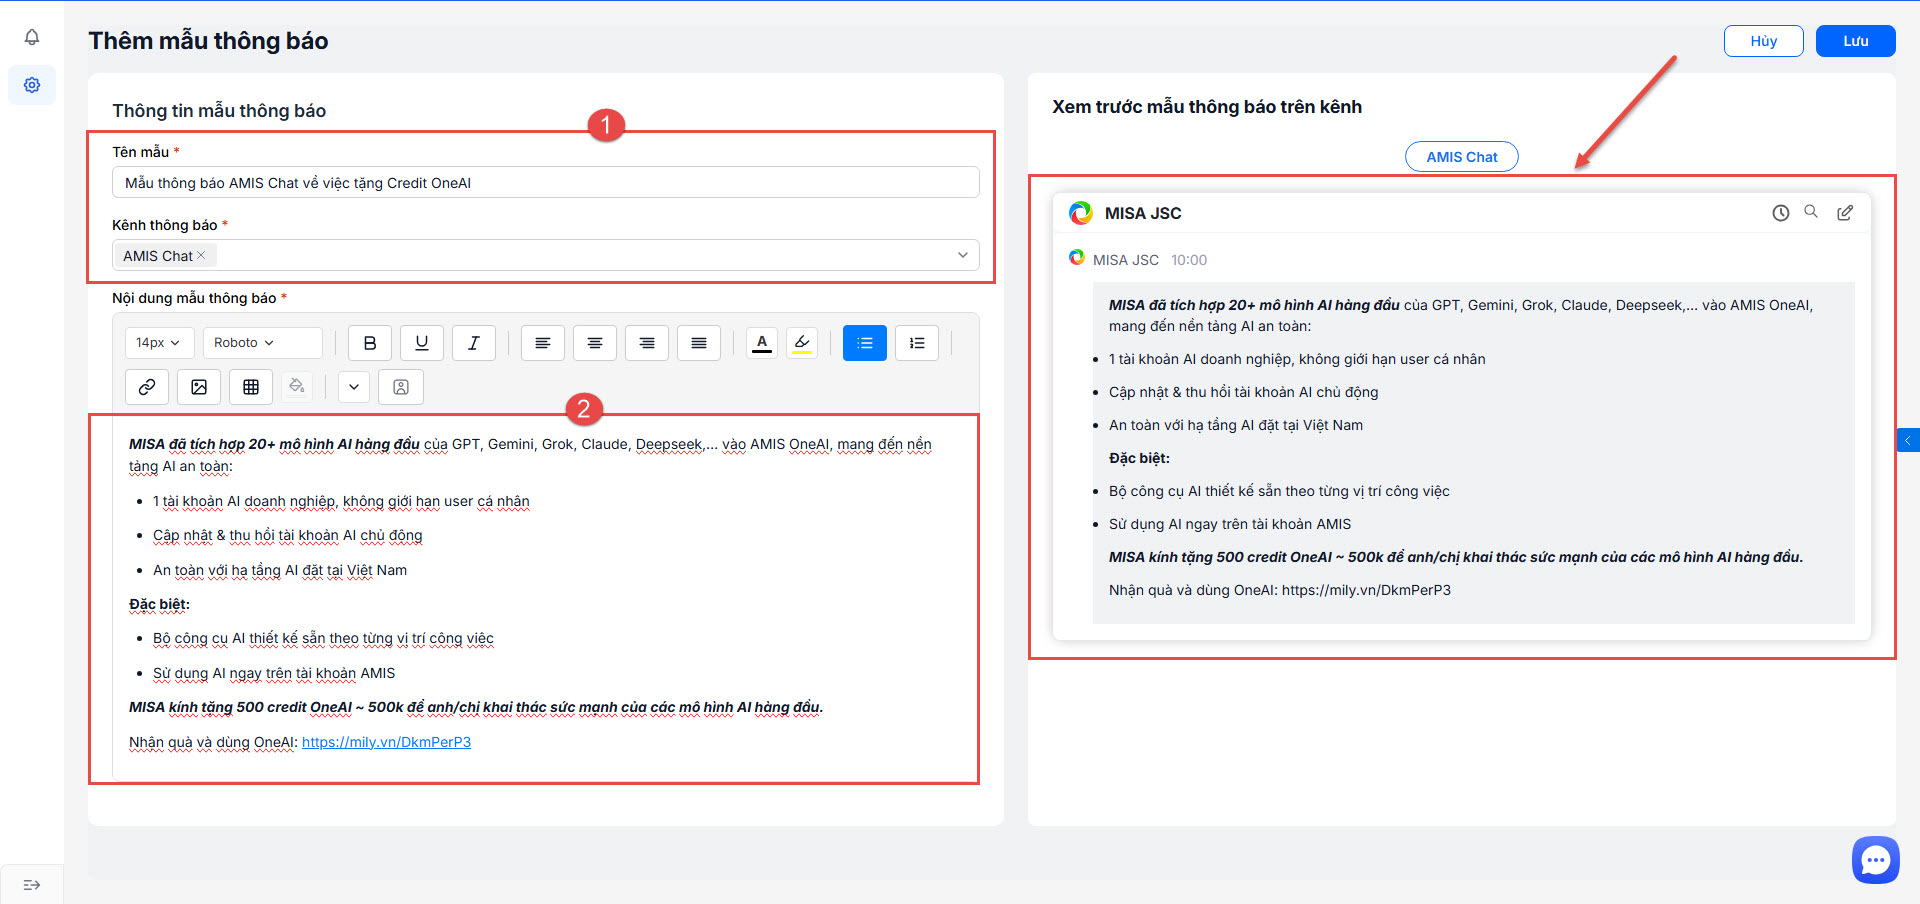The image size is (1920, 904).
Task: Insert a hyperlink
Action: [x=147, y=387]
